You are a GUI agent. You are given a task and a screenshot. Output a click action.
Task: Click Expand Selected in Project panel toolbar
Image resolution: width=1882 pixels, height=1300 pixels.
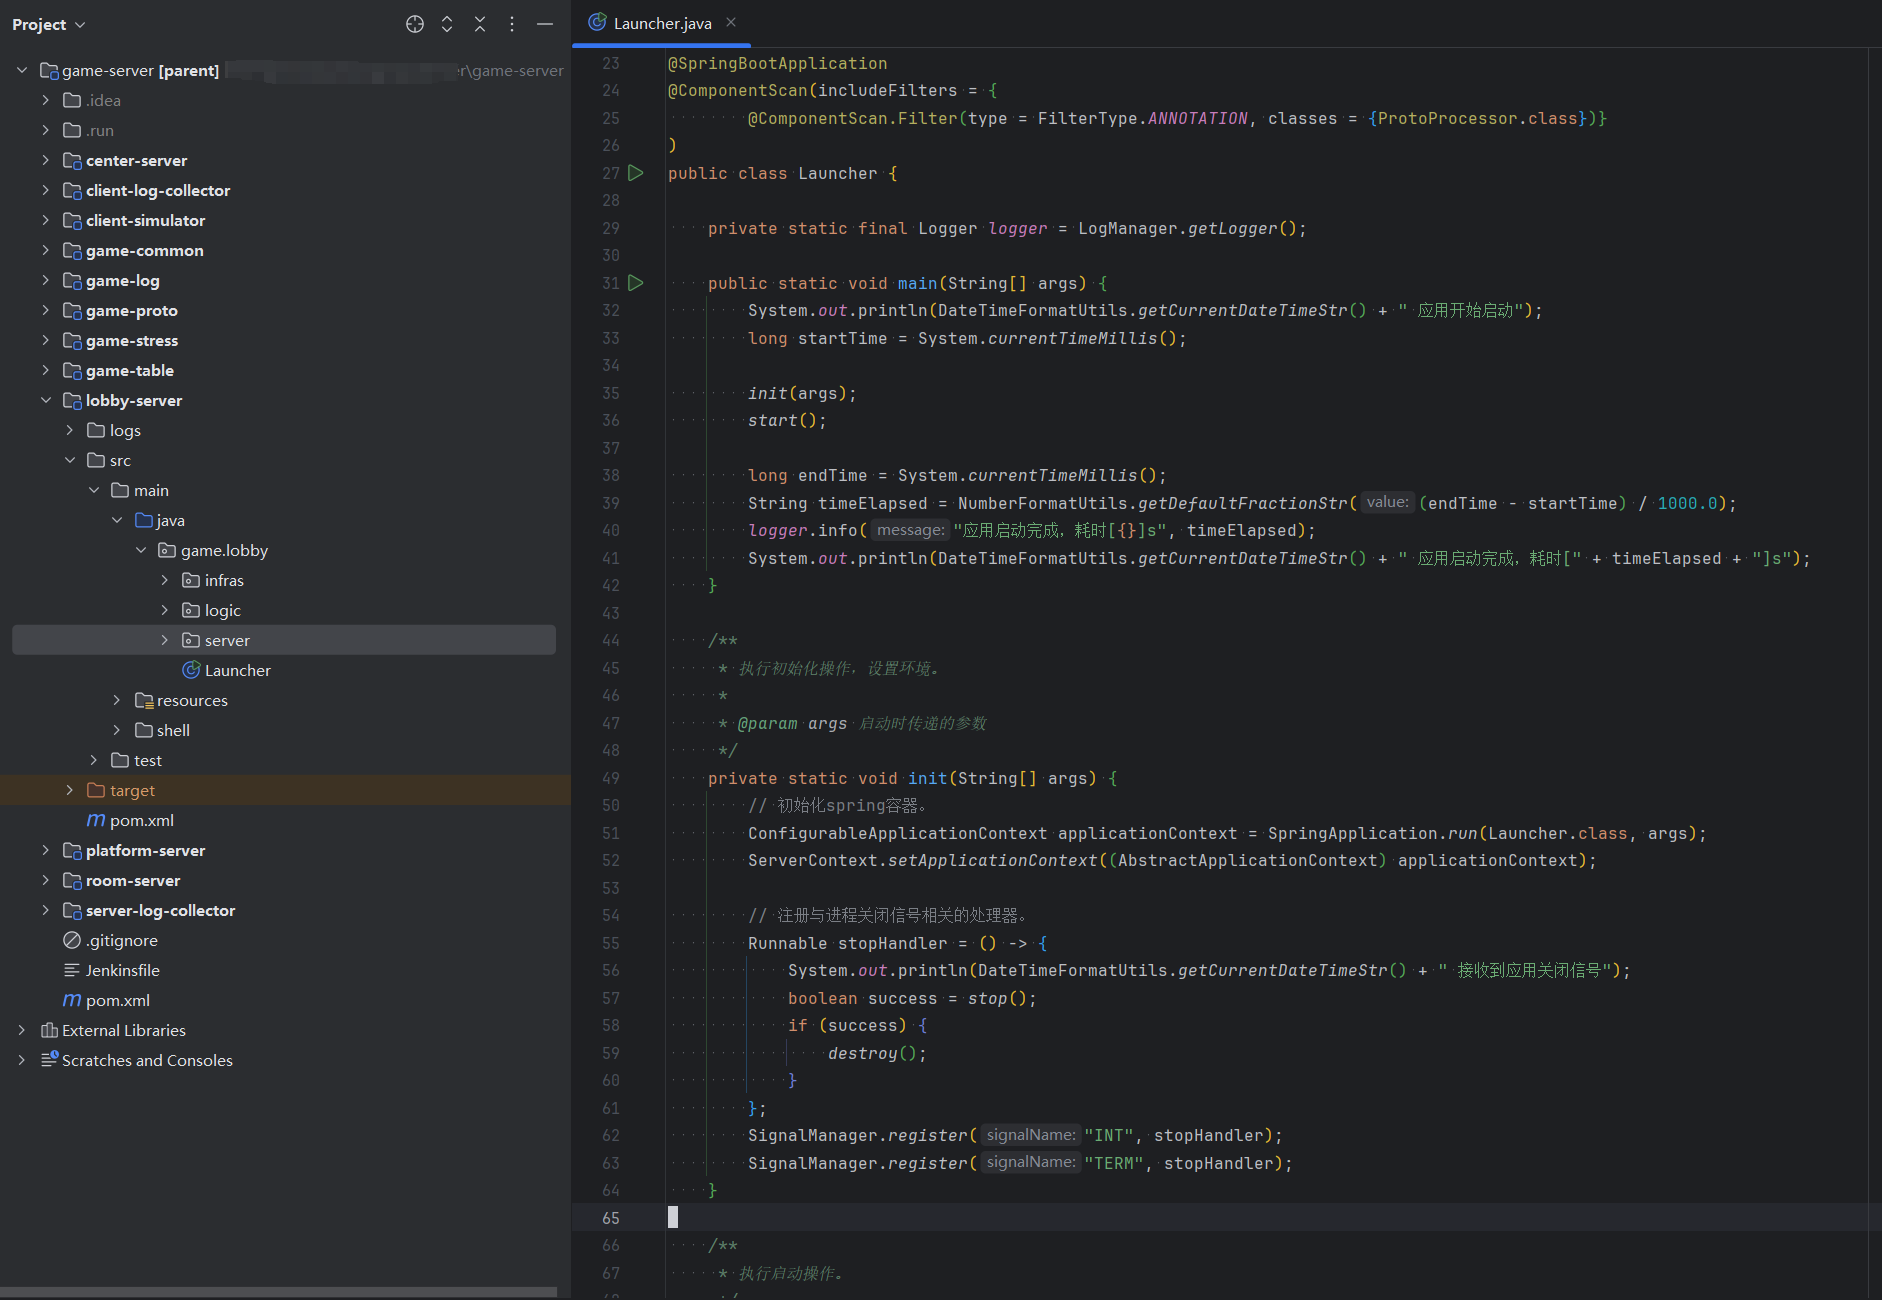(x=447, y=24)
